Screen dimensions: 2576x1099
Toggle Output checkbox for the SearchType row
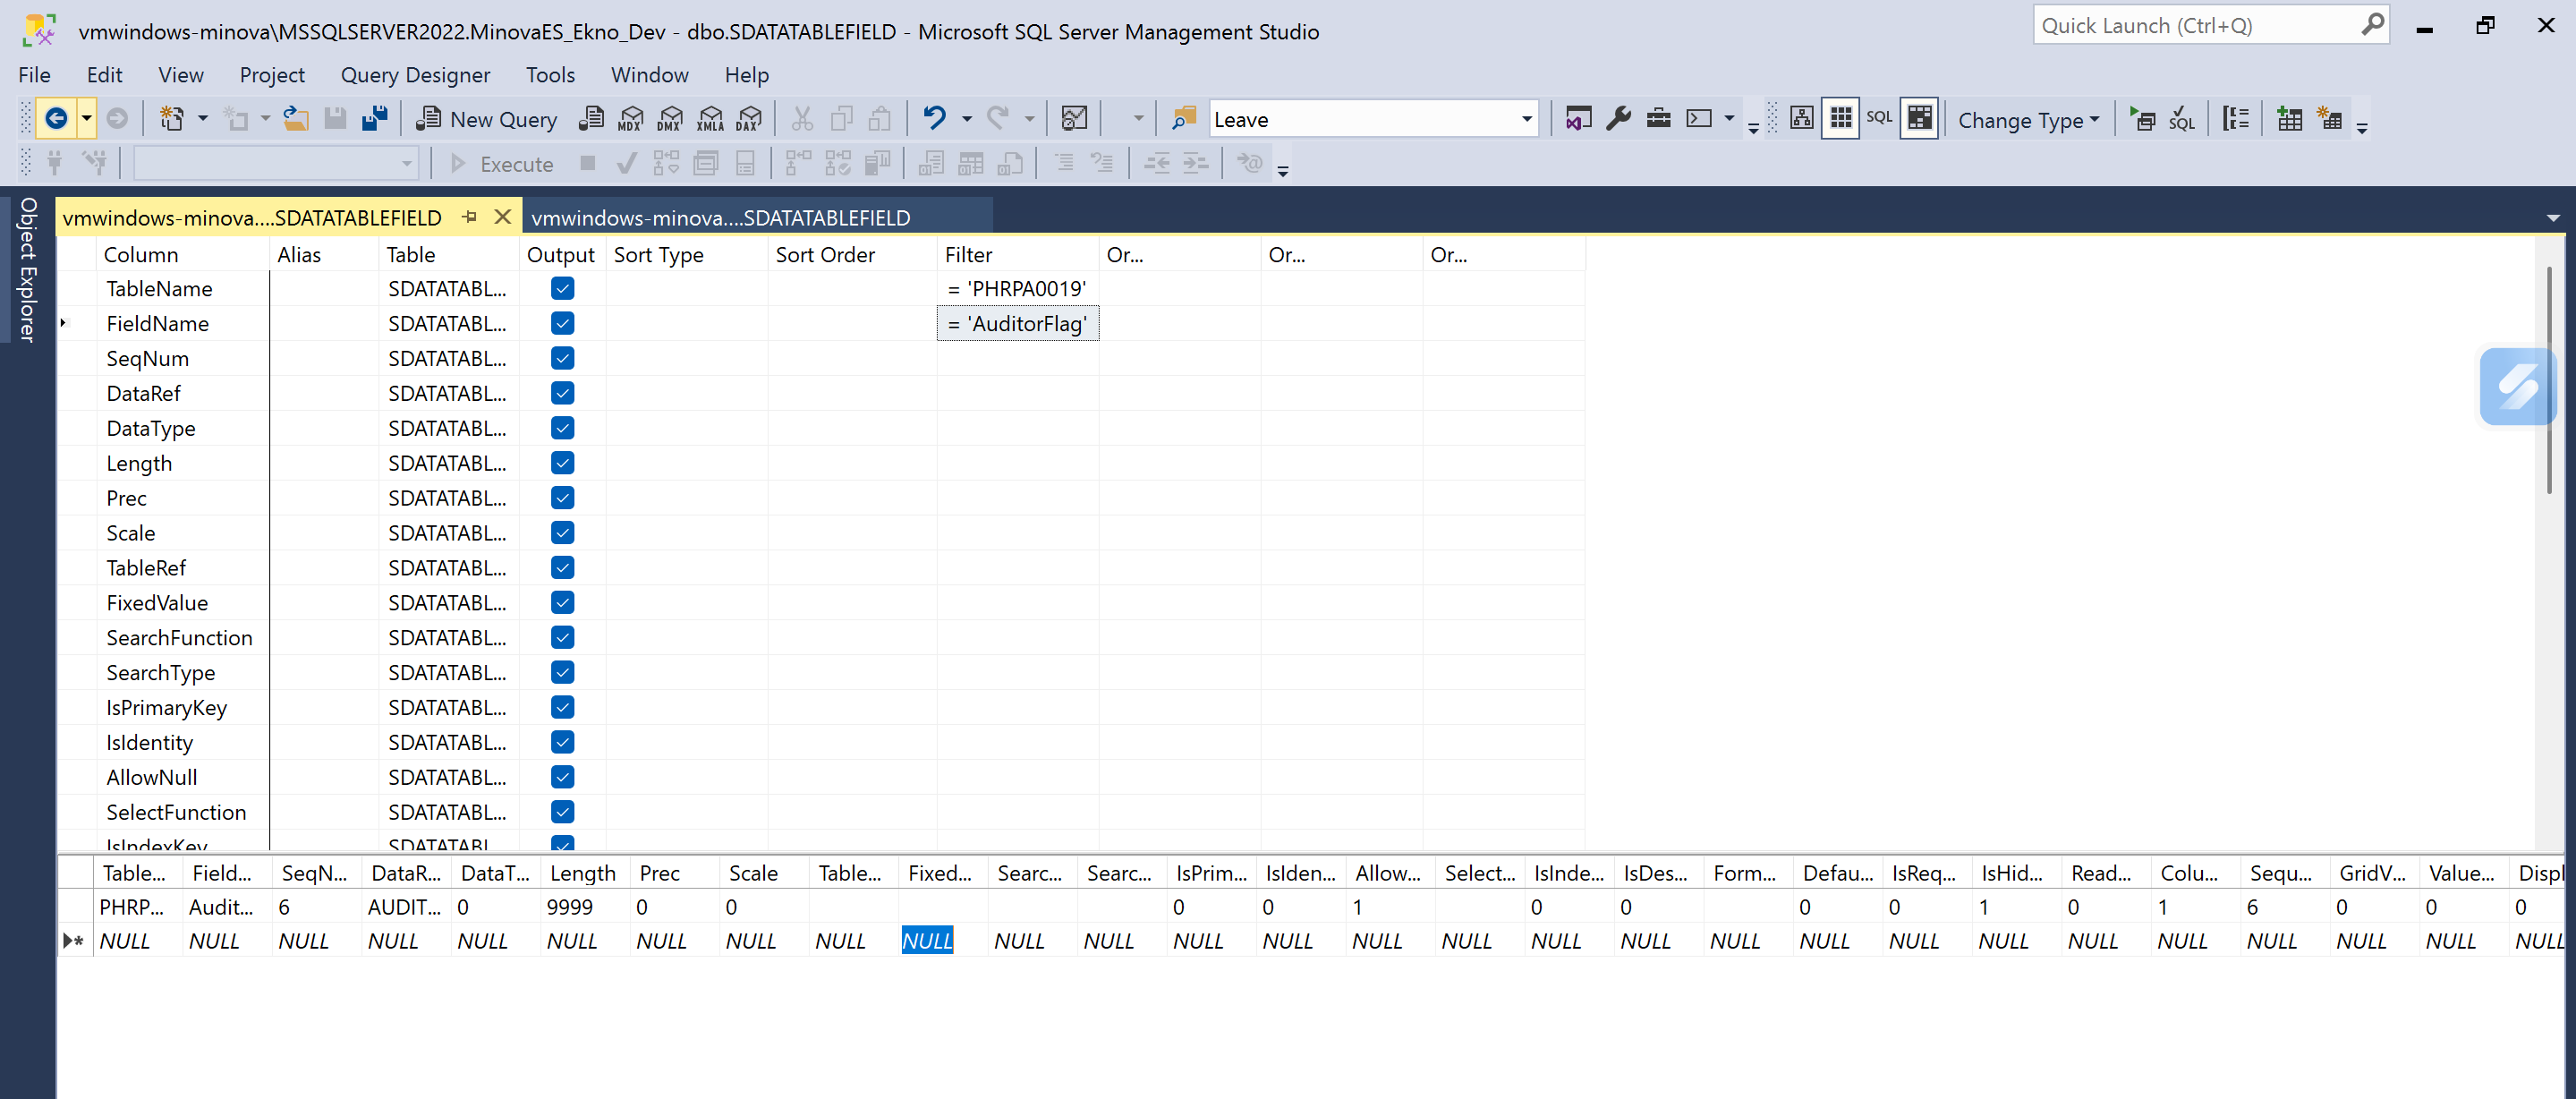click(x=562, y=672)
